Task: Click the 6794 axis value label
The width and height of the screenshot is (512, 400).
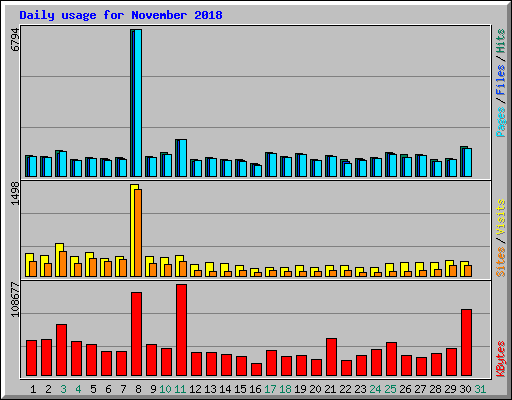Action: click(15, 40)
